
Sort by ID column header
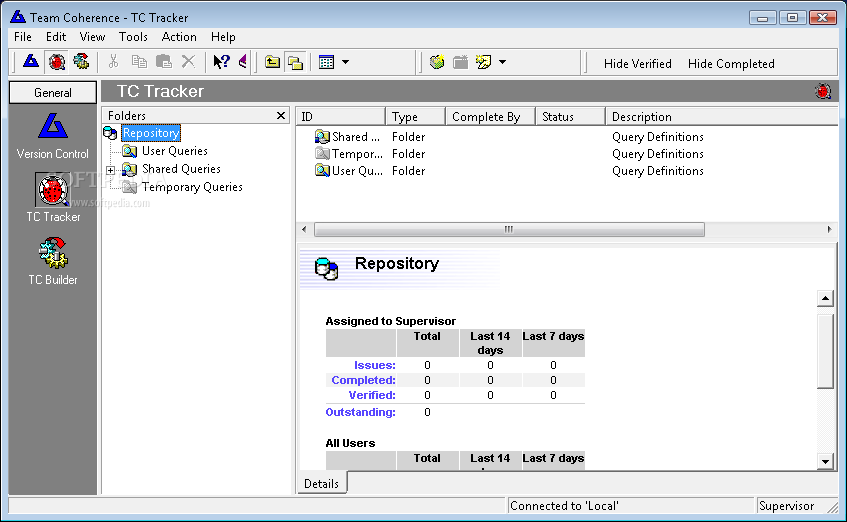pyautogui.click(x=340, y=117)
